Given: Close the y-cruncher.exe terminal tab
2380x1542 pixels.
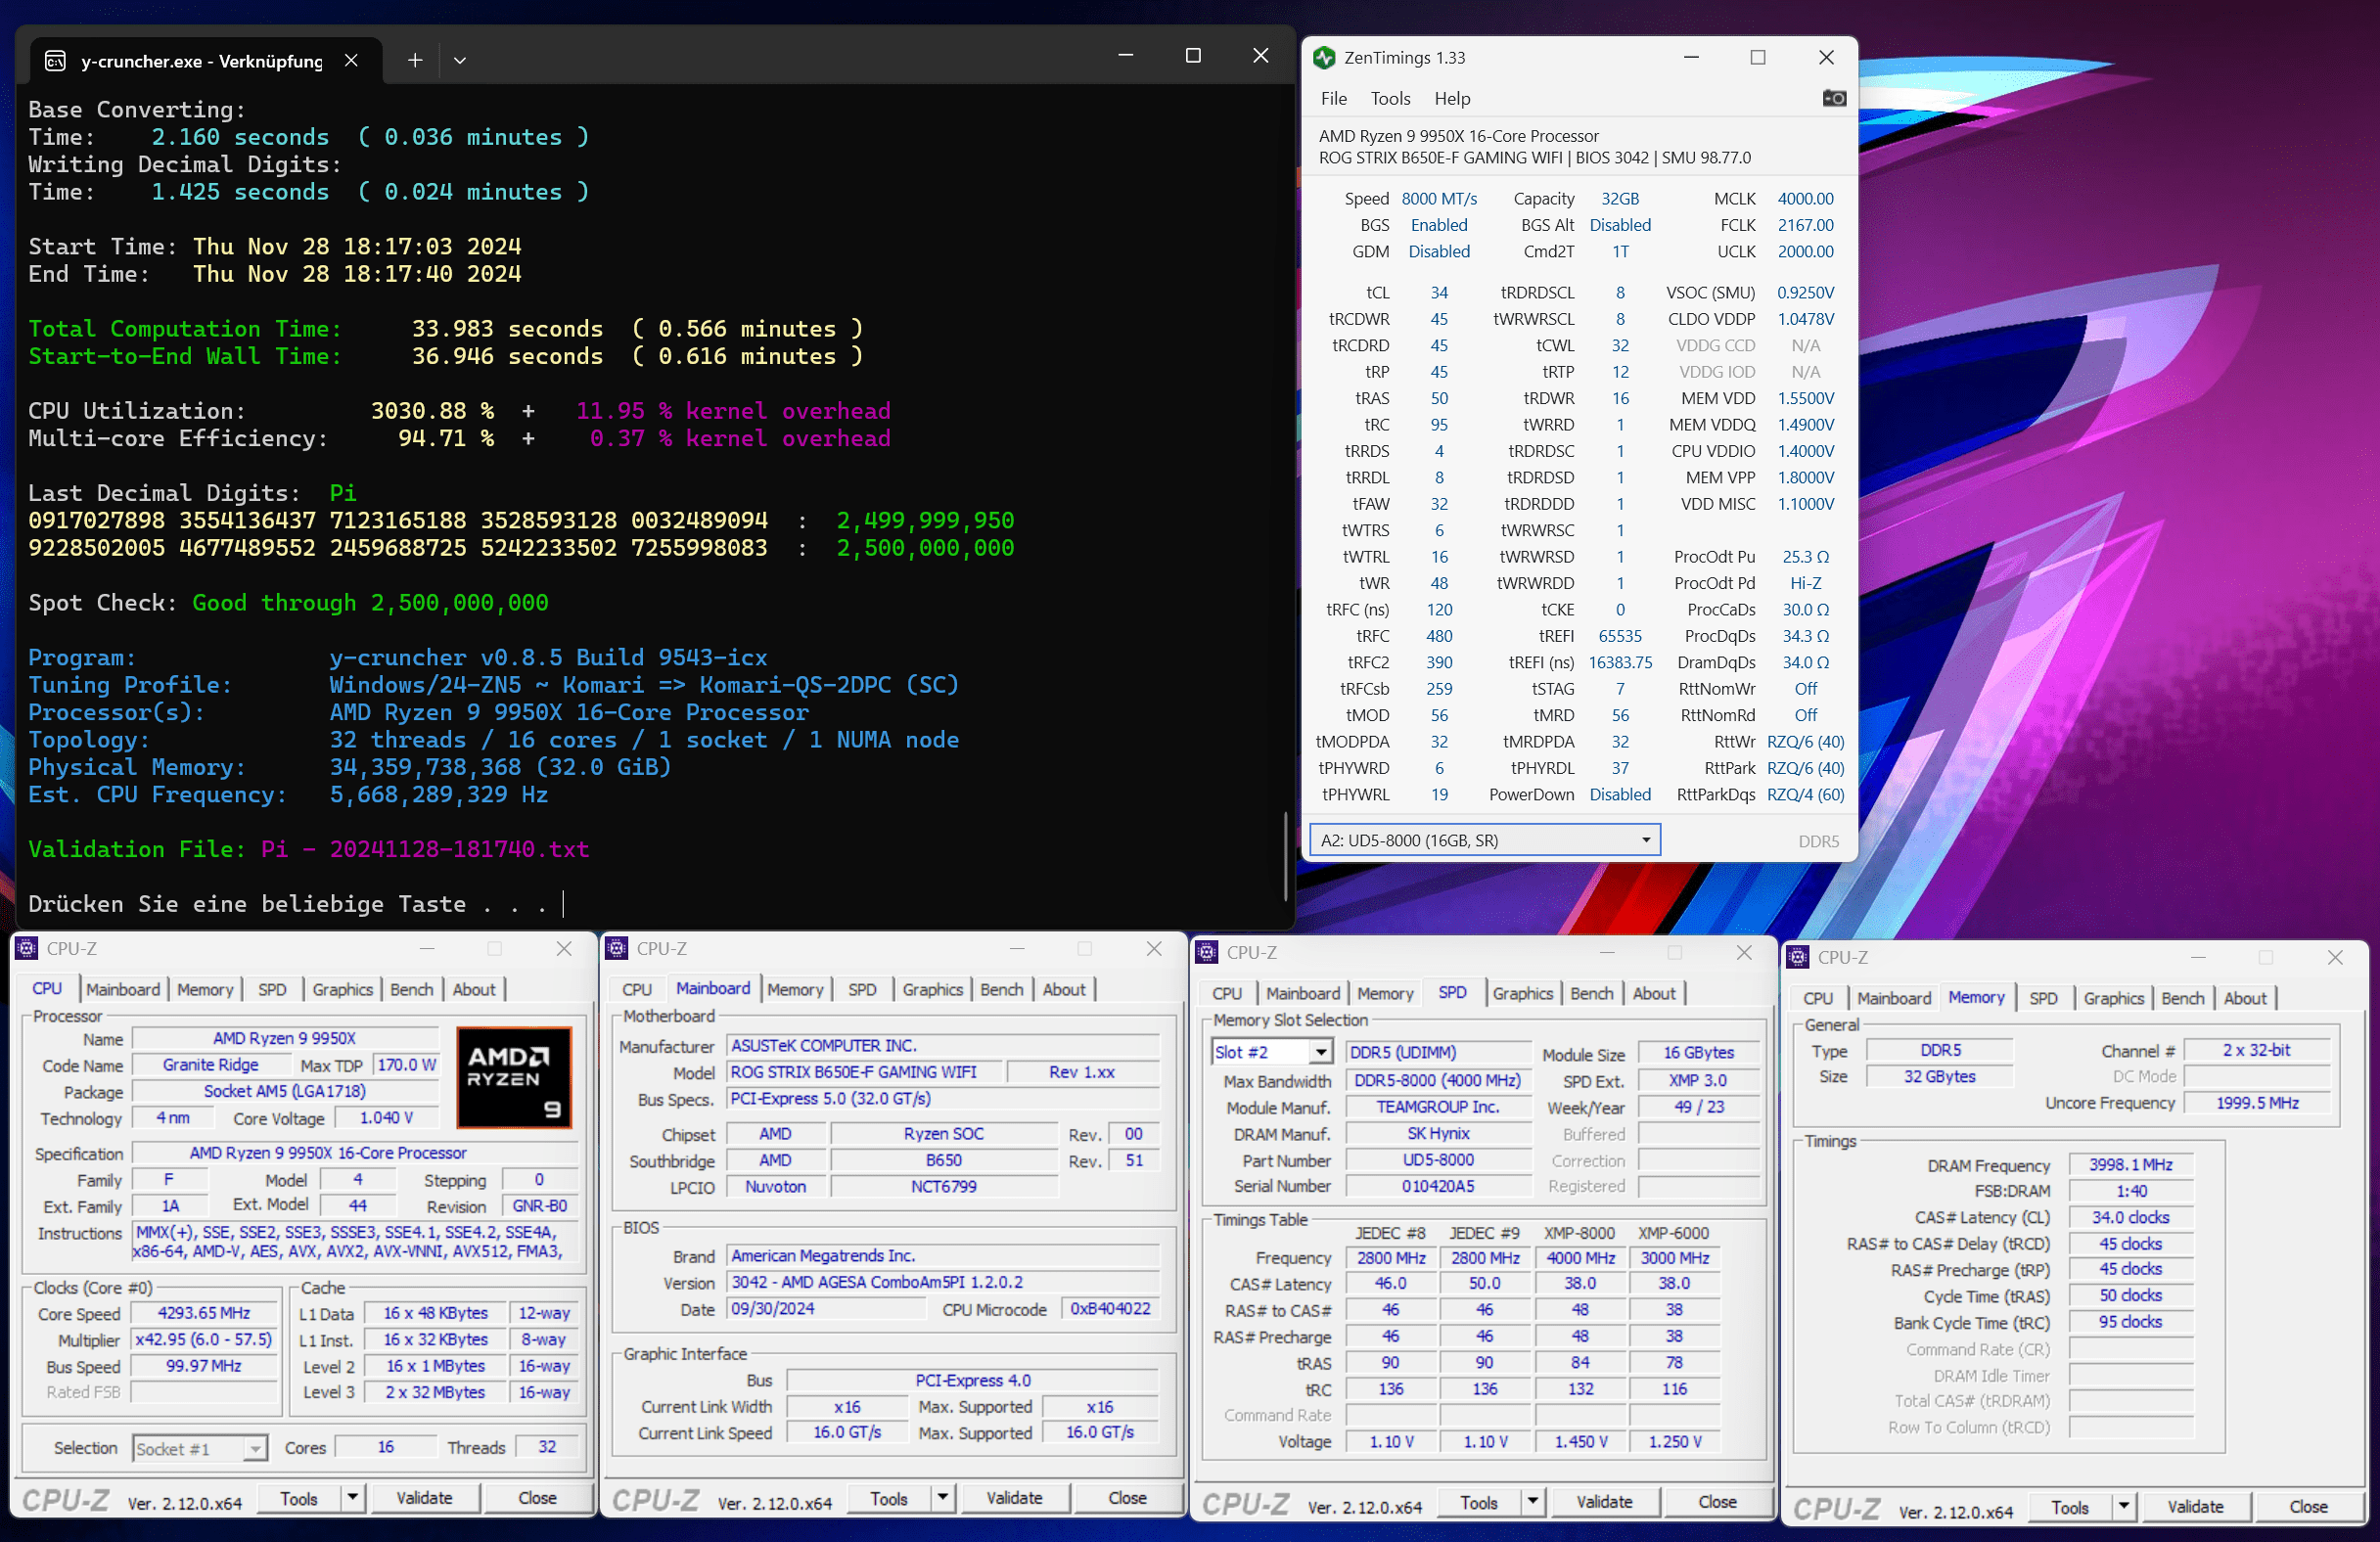Looking at the screenshot, I should 351,61.
